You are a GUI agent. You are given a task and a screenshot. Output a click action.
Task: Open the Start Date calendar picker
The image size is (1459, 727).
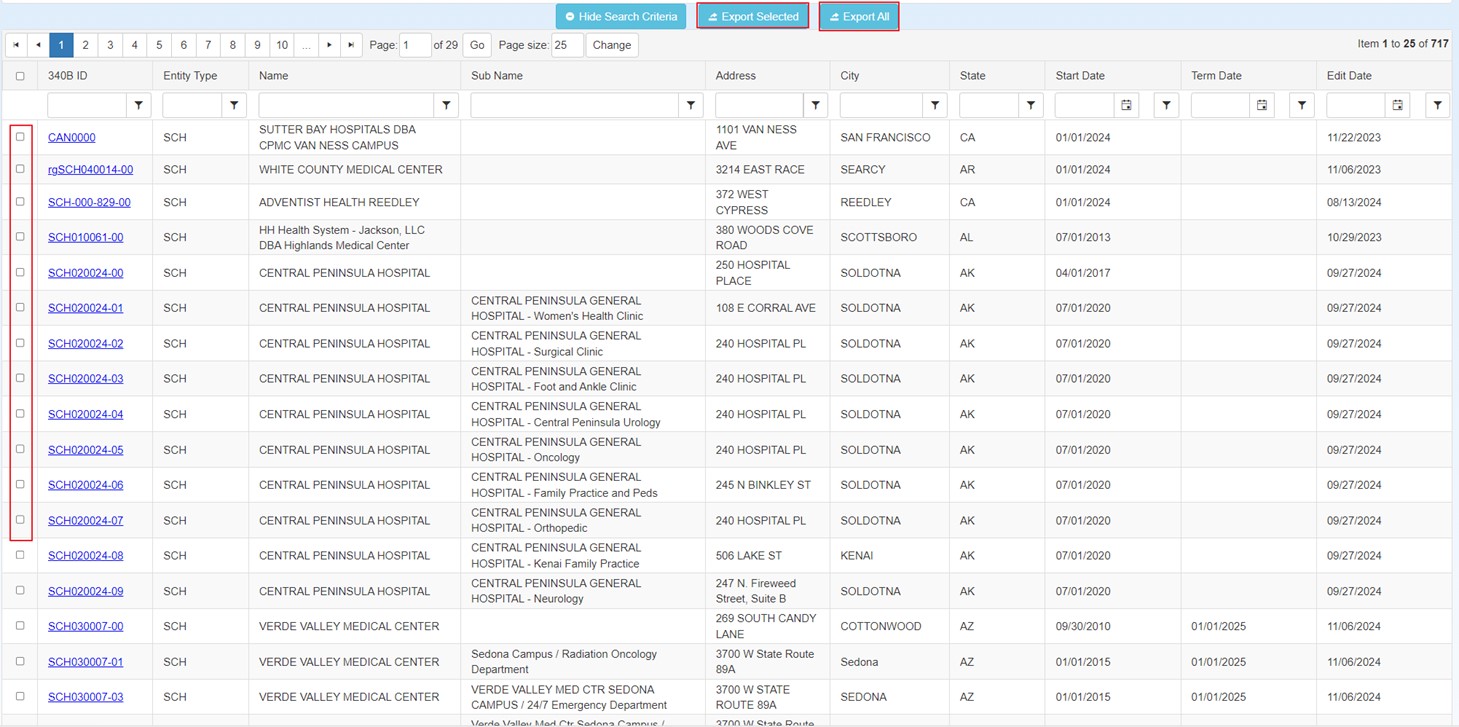[1126, 105]
